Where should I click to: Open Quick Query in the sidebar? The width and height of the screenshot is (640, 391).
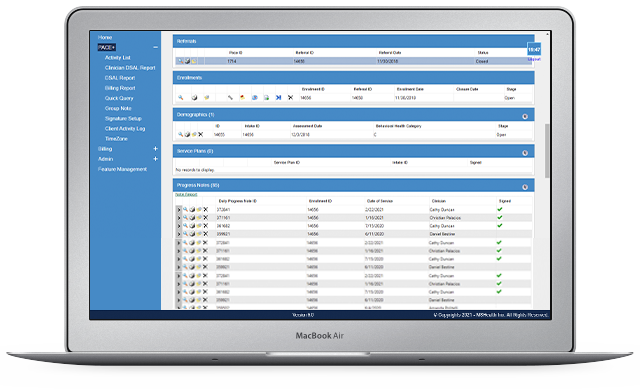(x=119, y=98)
